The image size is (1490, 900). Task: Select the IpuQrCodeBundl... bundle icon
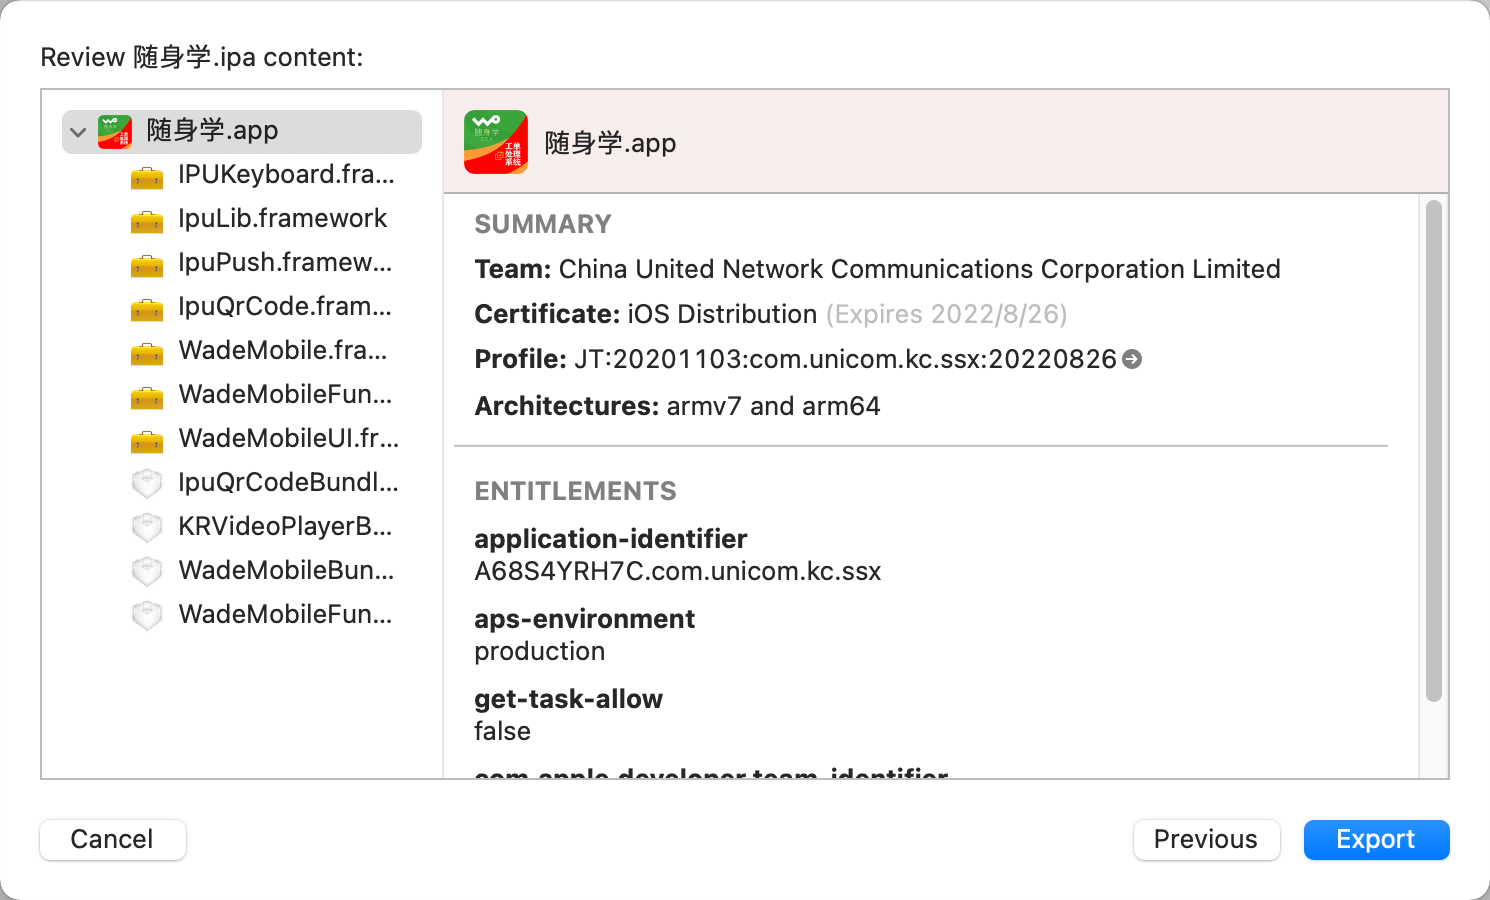point(147,483)
